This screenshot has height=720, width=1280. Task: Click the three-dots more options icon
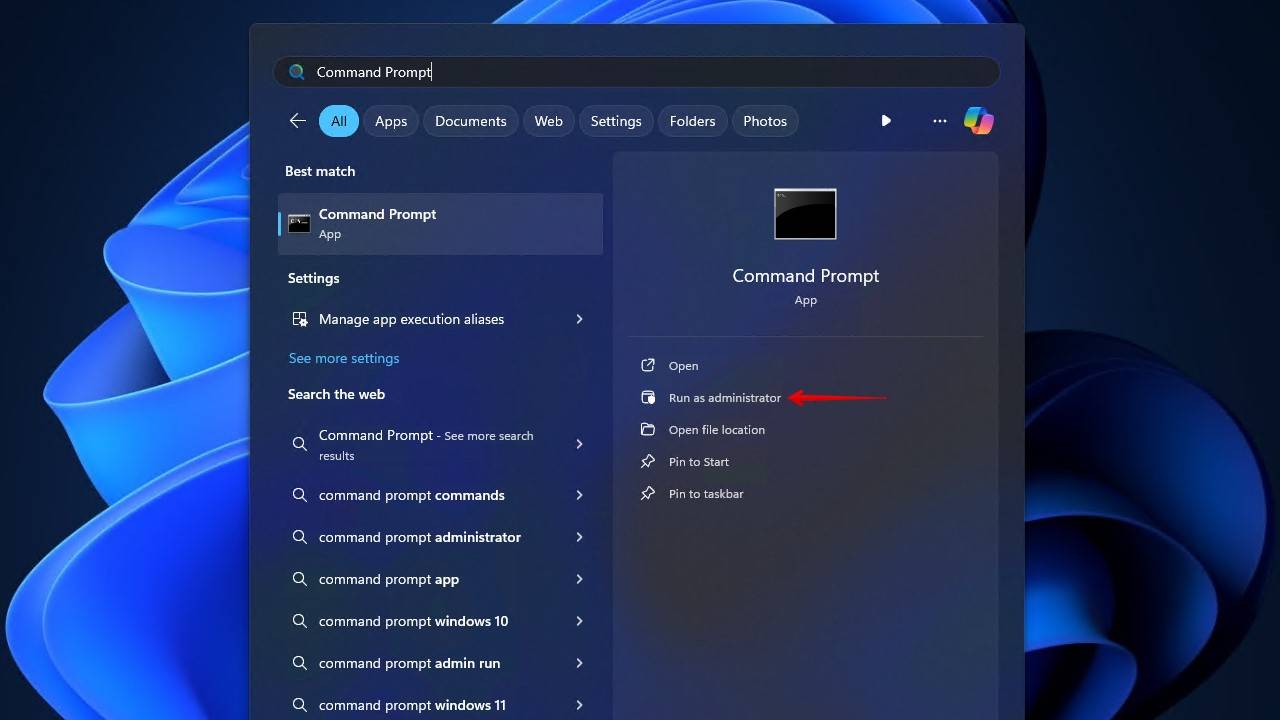(939, 121)
